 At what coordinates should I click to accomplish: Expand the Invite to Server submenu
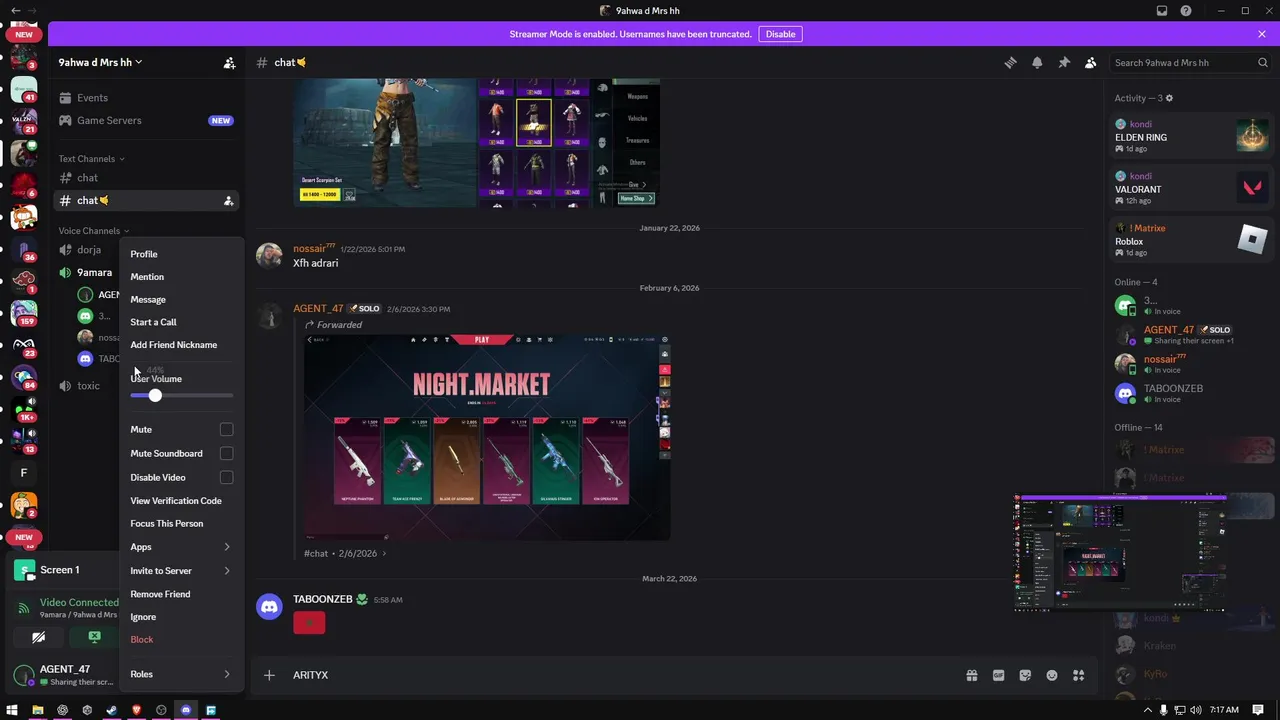182,571
